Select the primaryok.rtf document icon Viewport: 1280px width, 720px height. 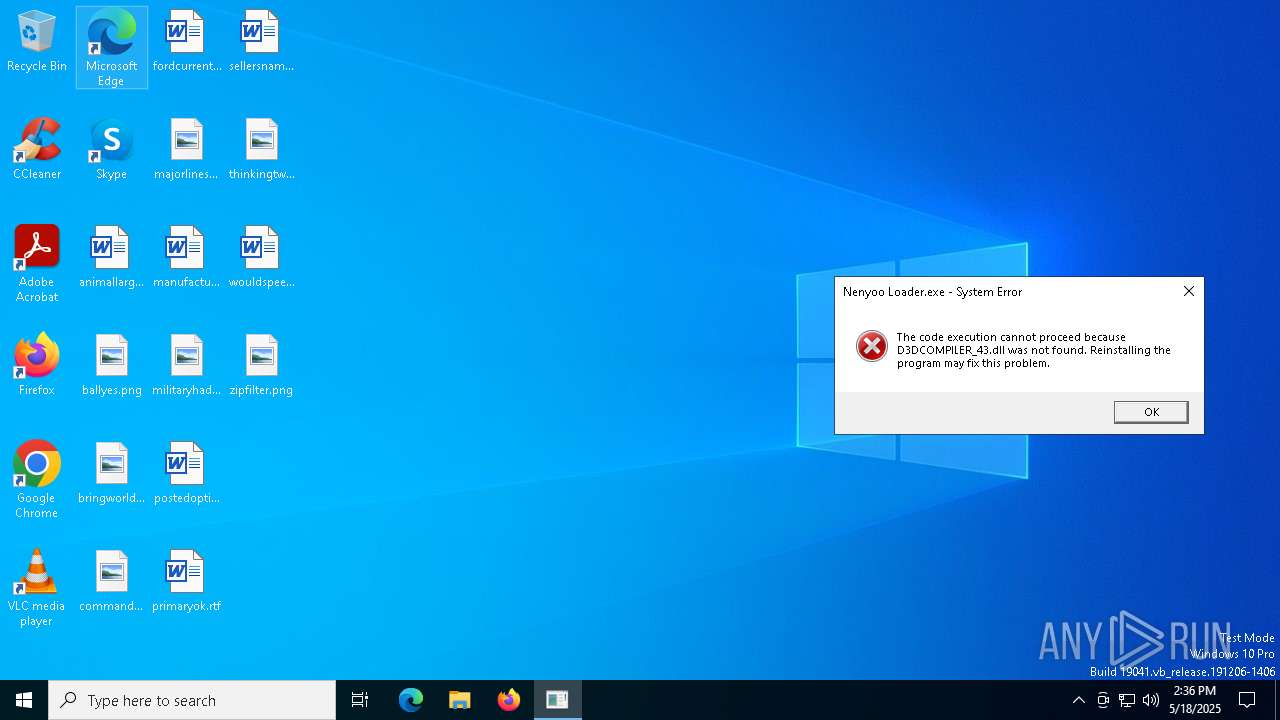(x=186, y=582)
